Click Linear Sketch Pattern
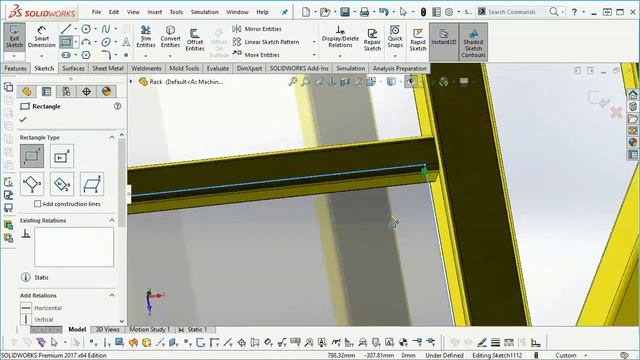 click(x=266, y=42)
